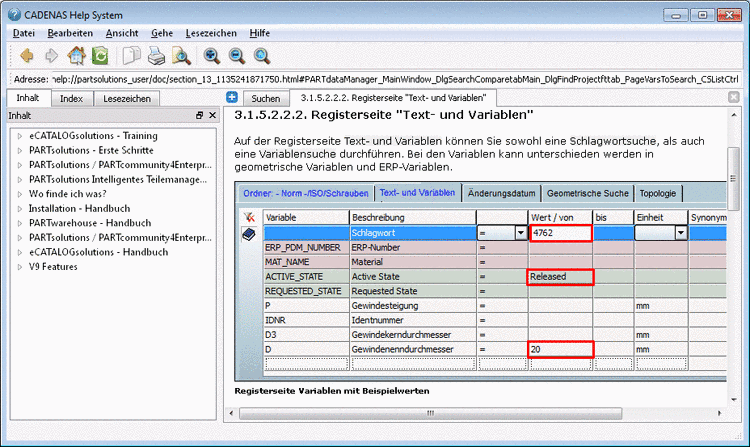Select the Registerseite Text- und Variablen tab
The width and height of the screenshot is (750, 447).
pyautogui.click(x=393, y=98)
